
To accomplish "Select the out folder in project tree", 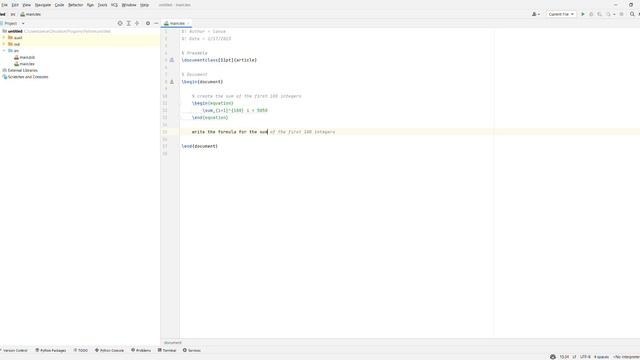I will click(x=14, y=44).
